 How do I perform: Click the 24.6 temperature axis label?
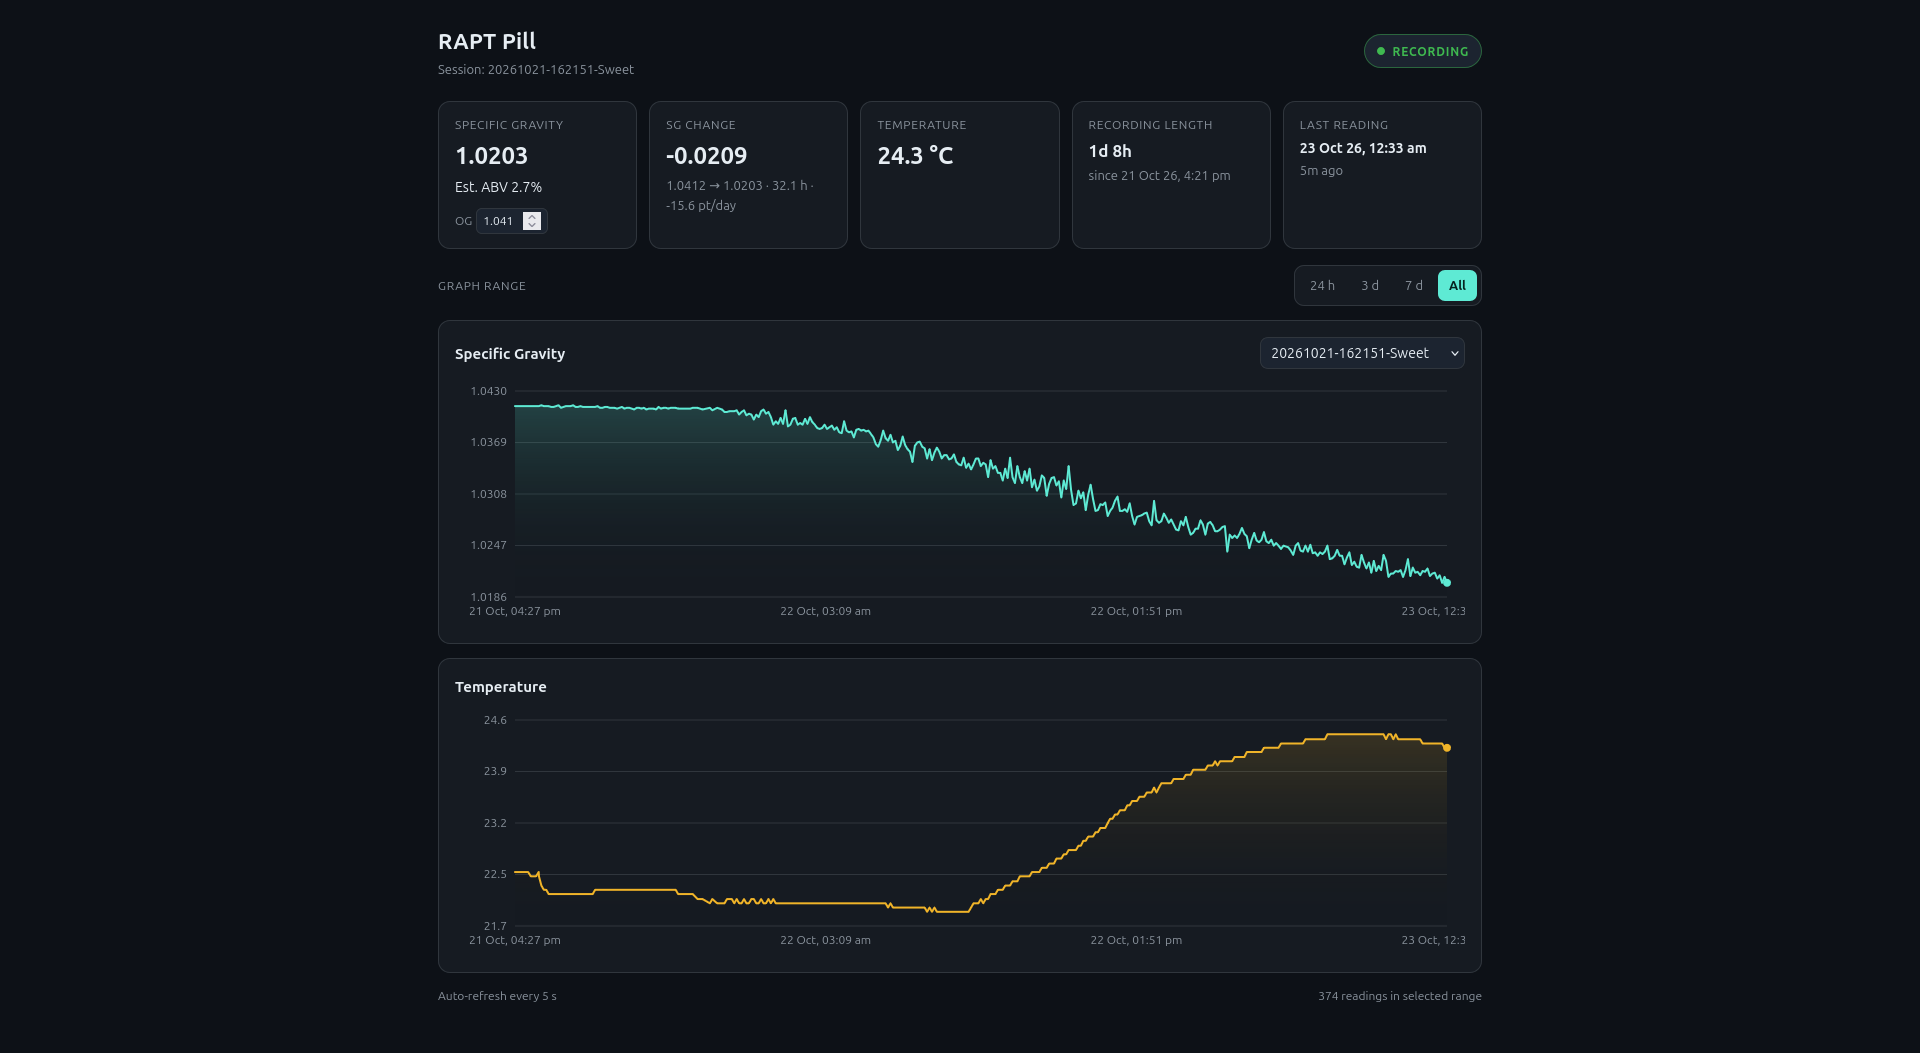[495, 720]
